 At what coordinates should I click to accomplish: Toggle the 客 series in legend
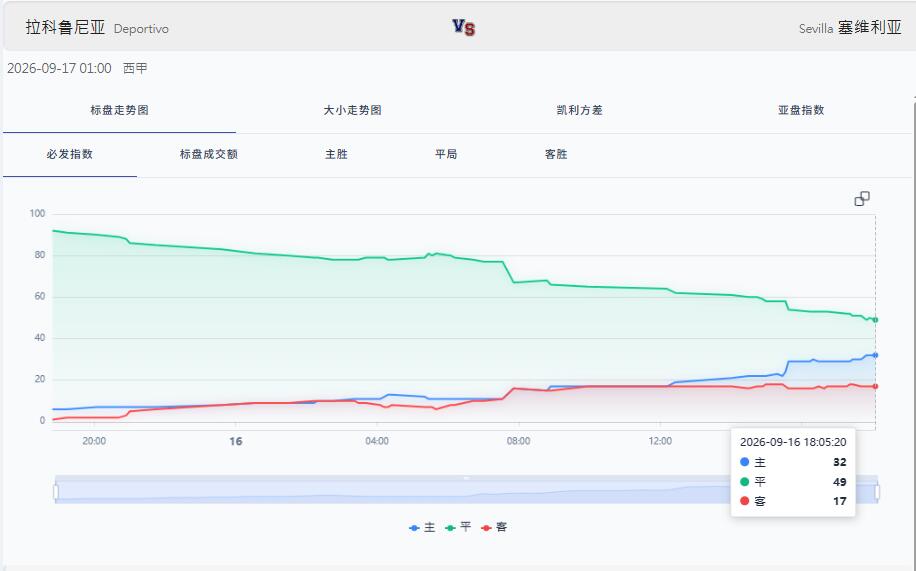pyautogui.click(x=494, y=527)
